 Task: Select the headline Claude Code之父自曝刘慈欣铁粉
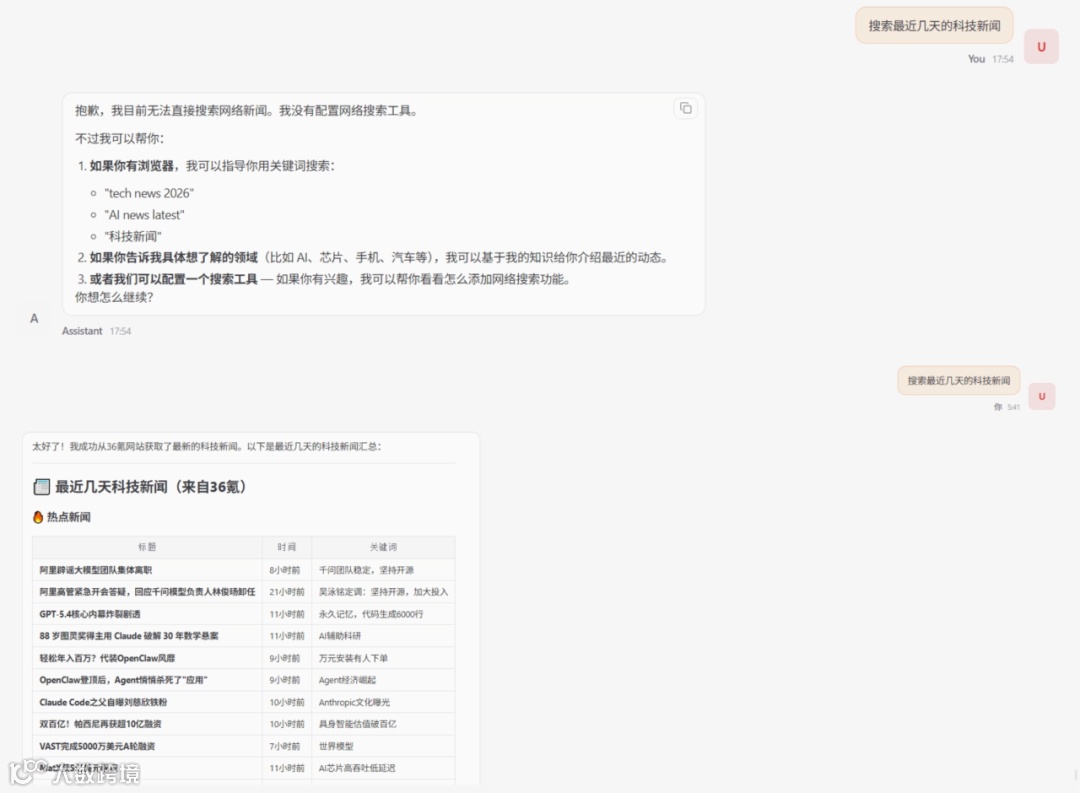coord(103,702)
